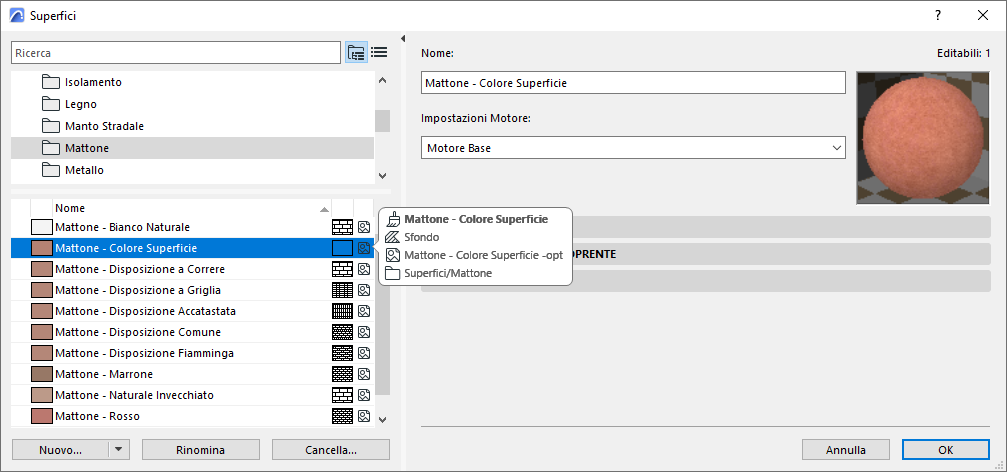Click the Manto Stradale folder icon
Viewport: 1007px width, 472px height.
52,126
